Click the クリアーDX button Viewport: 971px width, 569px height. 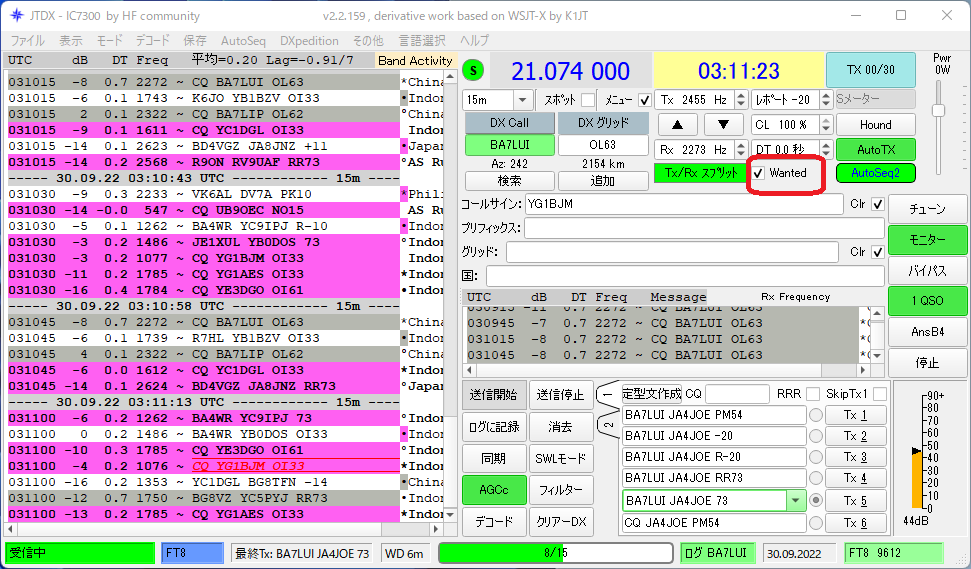(x=560, y=521)
